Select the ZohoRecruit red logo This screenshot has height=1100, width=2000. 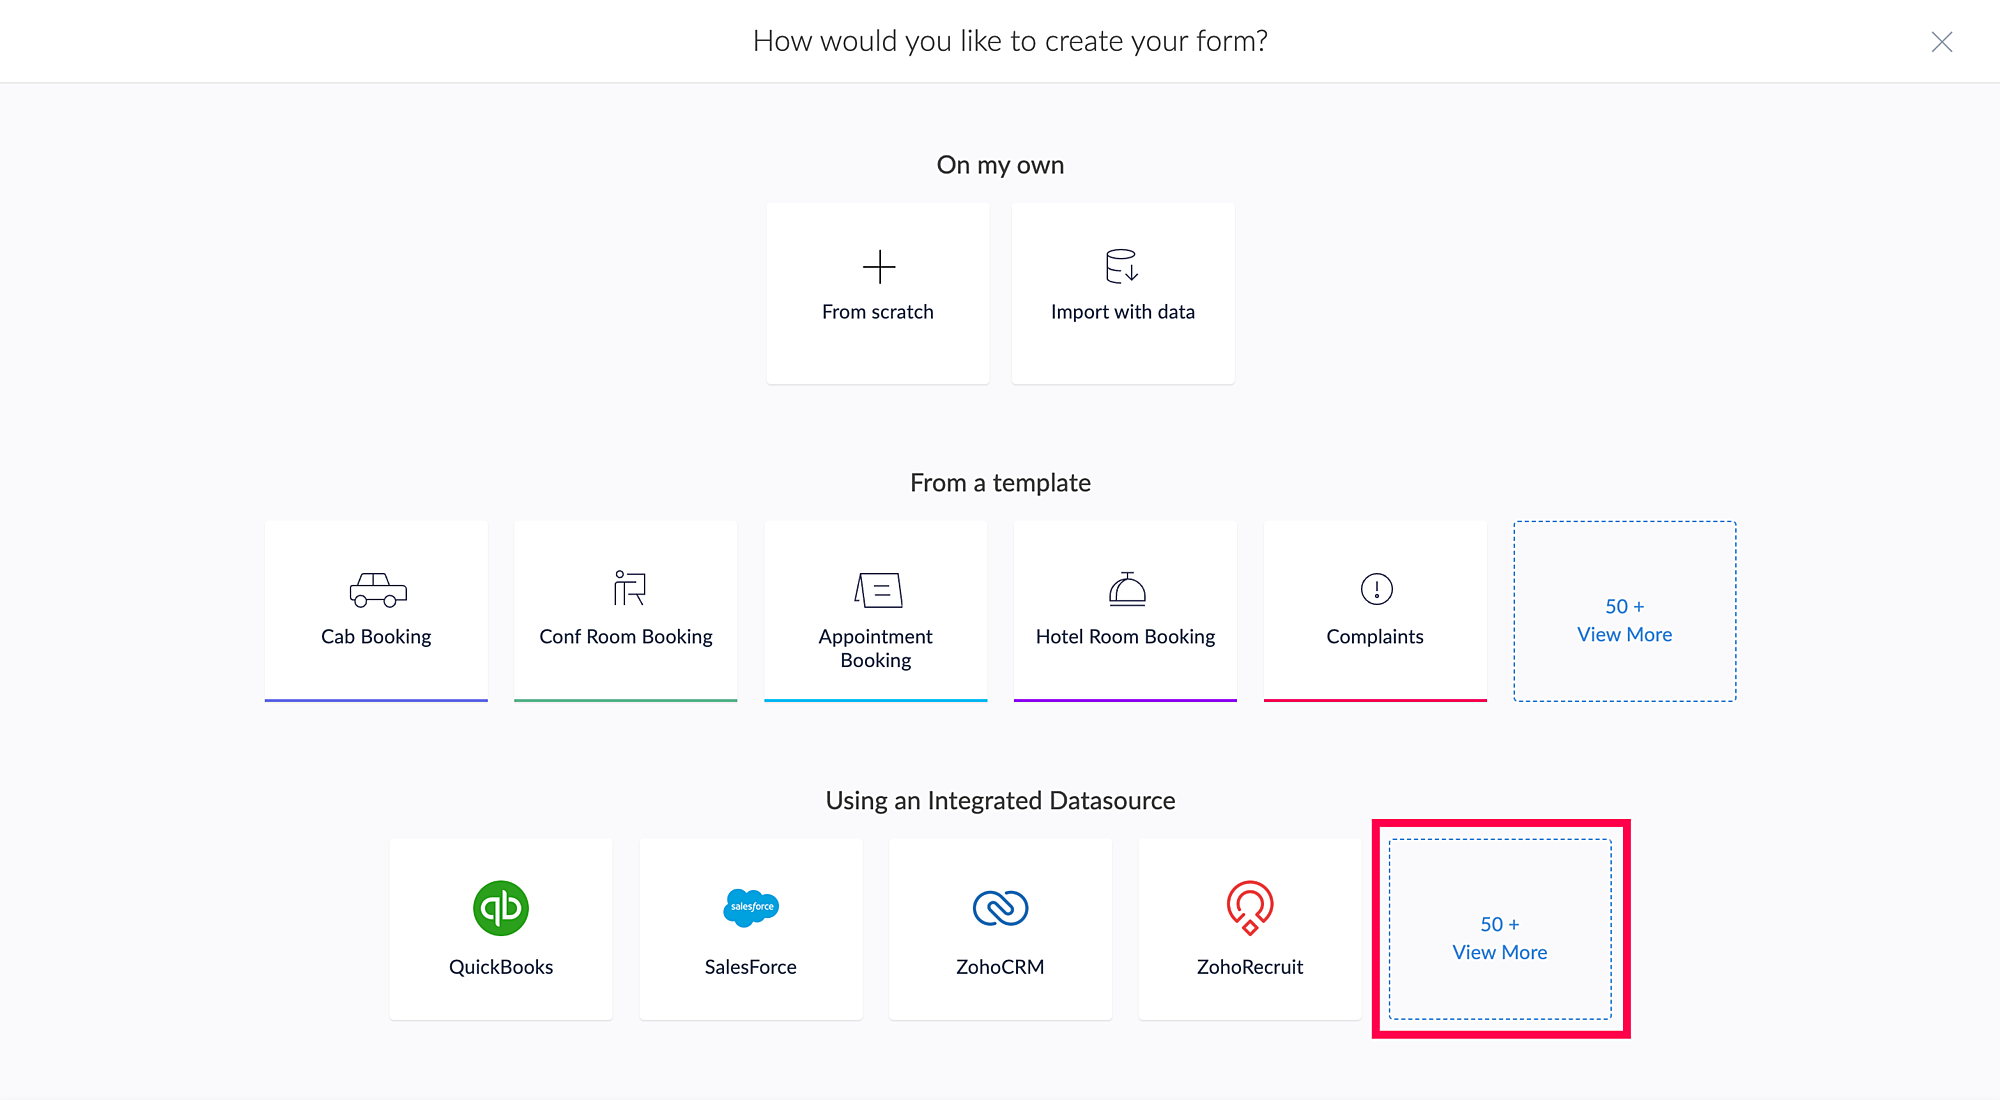click(1249, 907)
